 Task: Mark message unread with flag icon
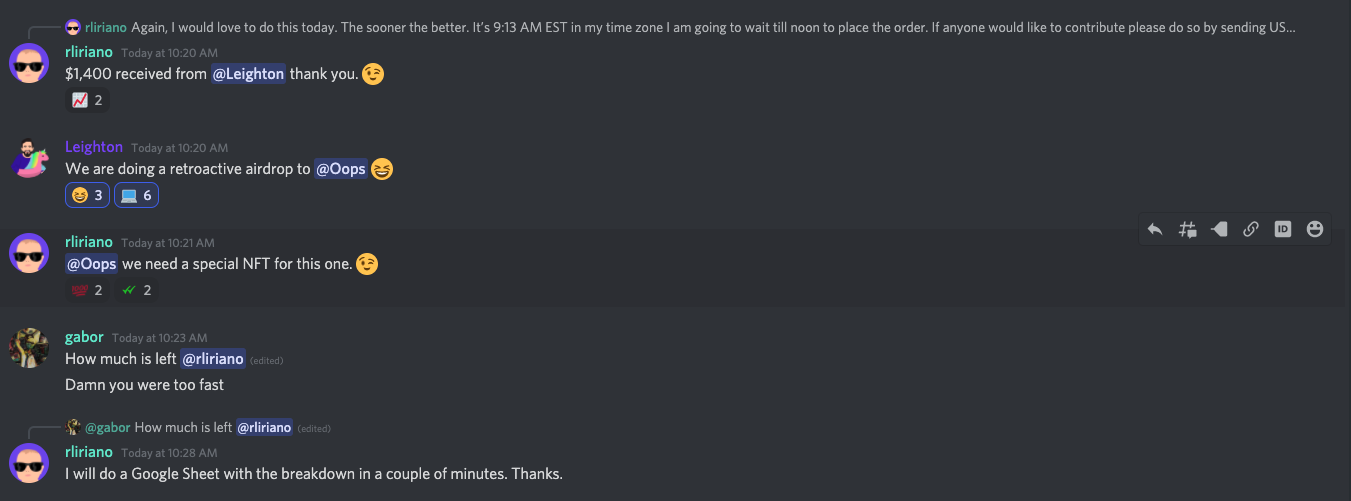click(1219, 229)
